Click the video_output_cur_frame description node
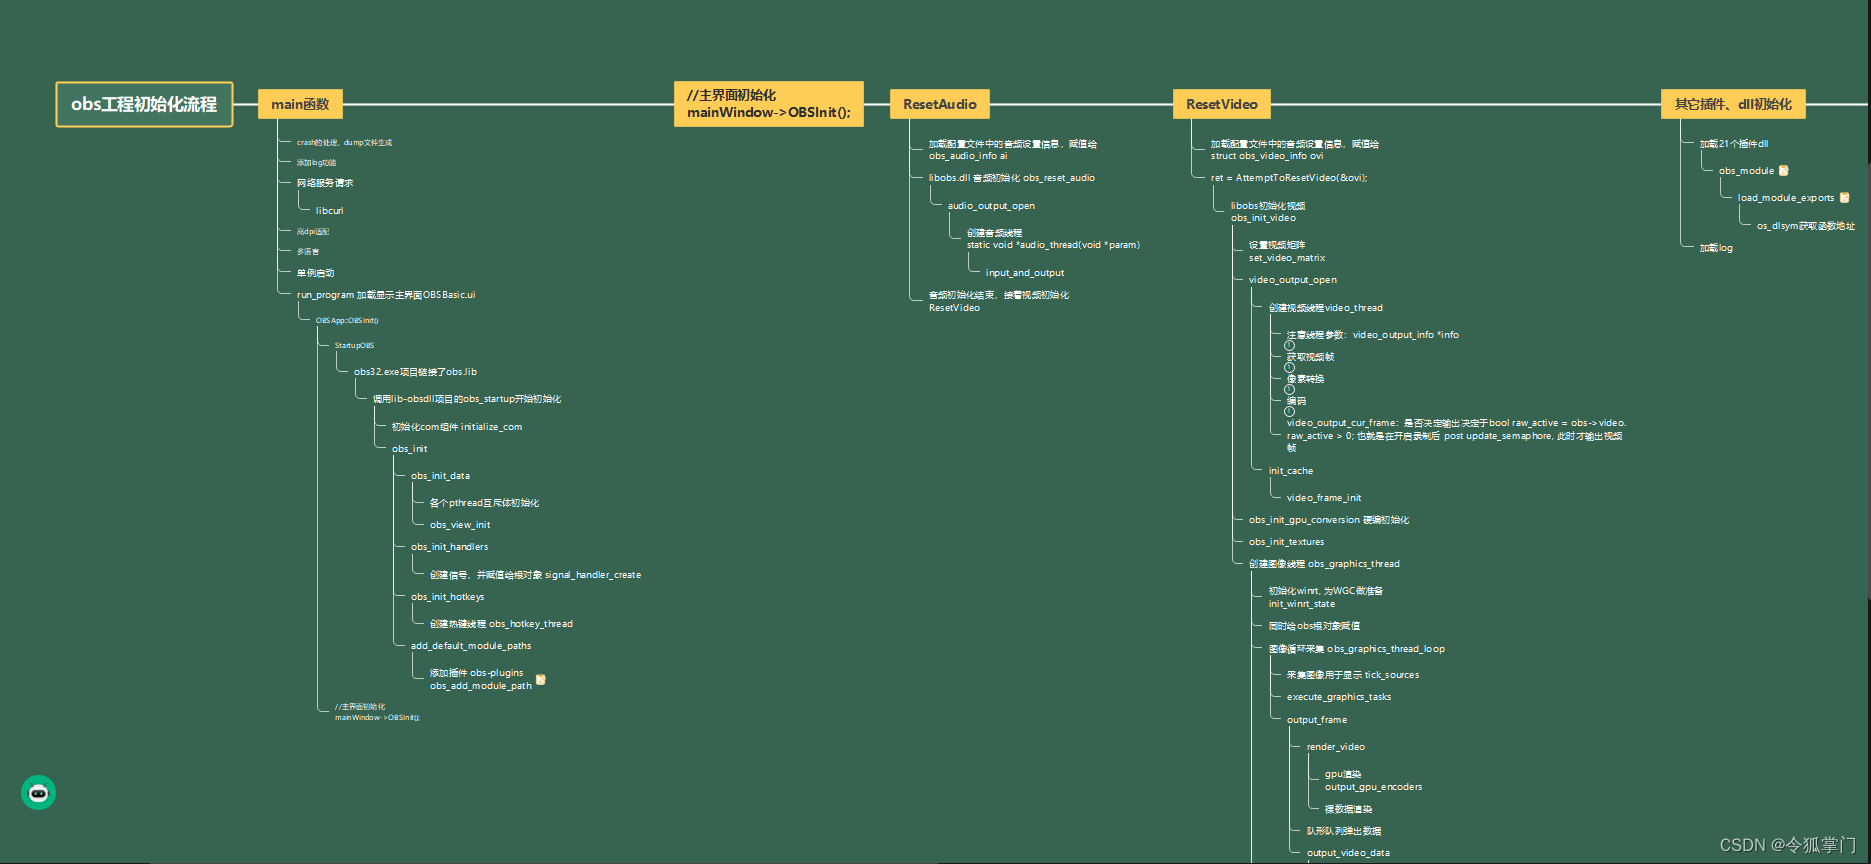The width and height of the screenshot is (1871, 864). pos(1456,435)
